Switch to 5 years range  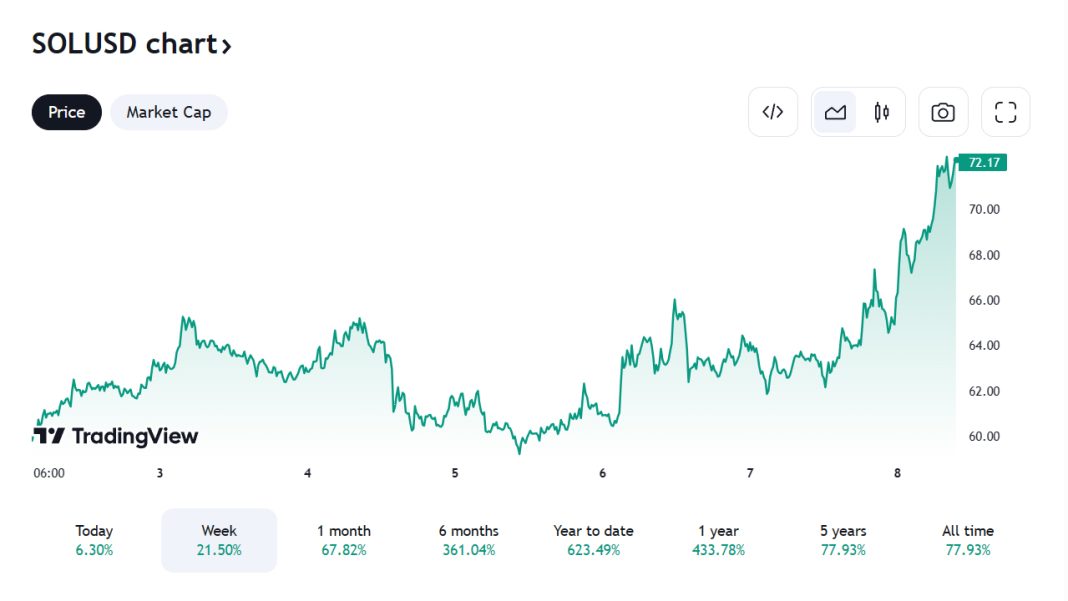[843, 540]
